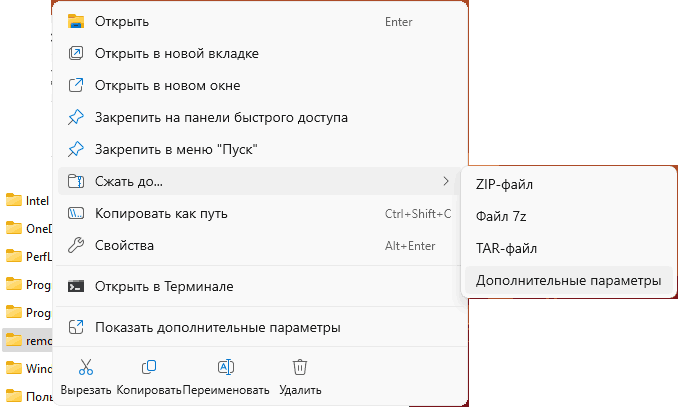
Task: Choose Показать дополнительные параметры
Action: (x=259, y=327)
